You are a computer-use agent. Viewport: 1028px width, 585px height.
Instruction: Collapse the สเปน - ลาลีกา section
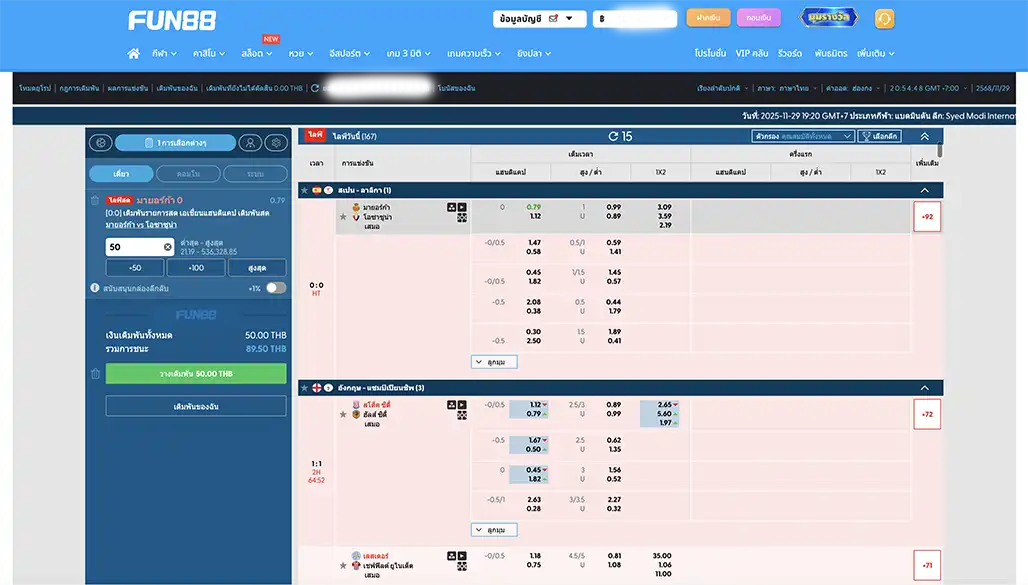point(925,190)
